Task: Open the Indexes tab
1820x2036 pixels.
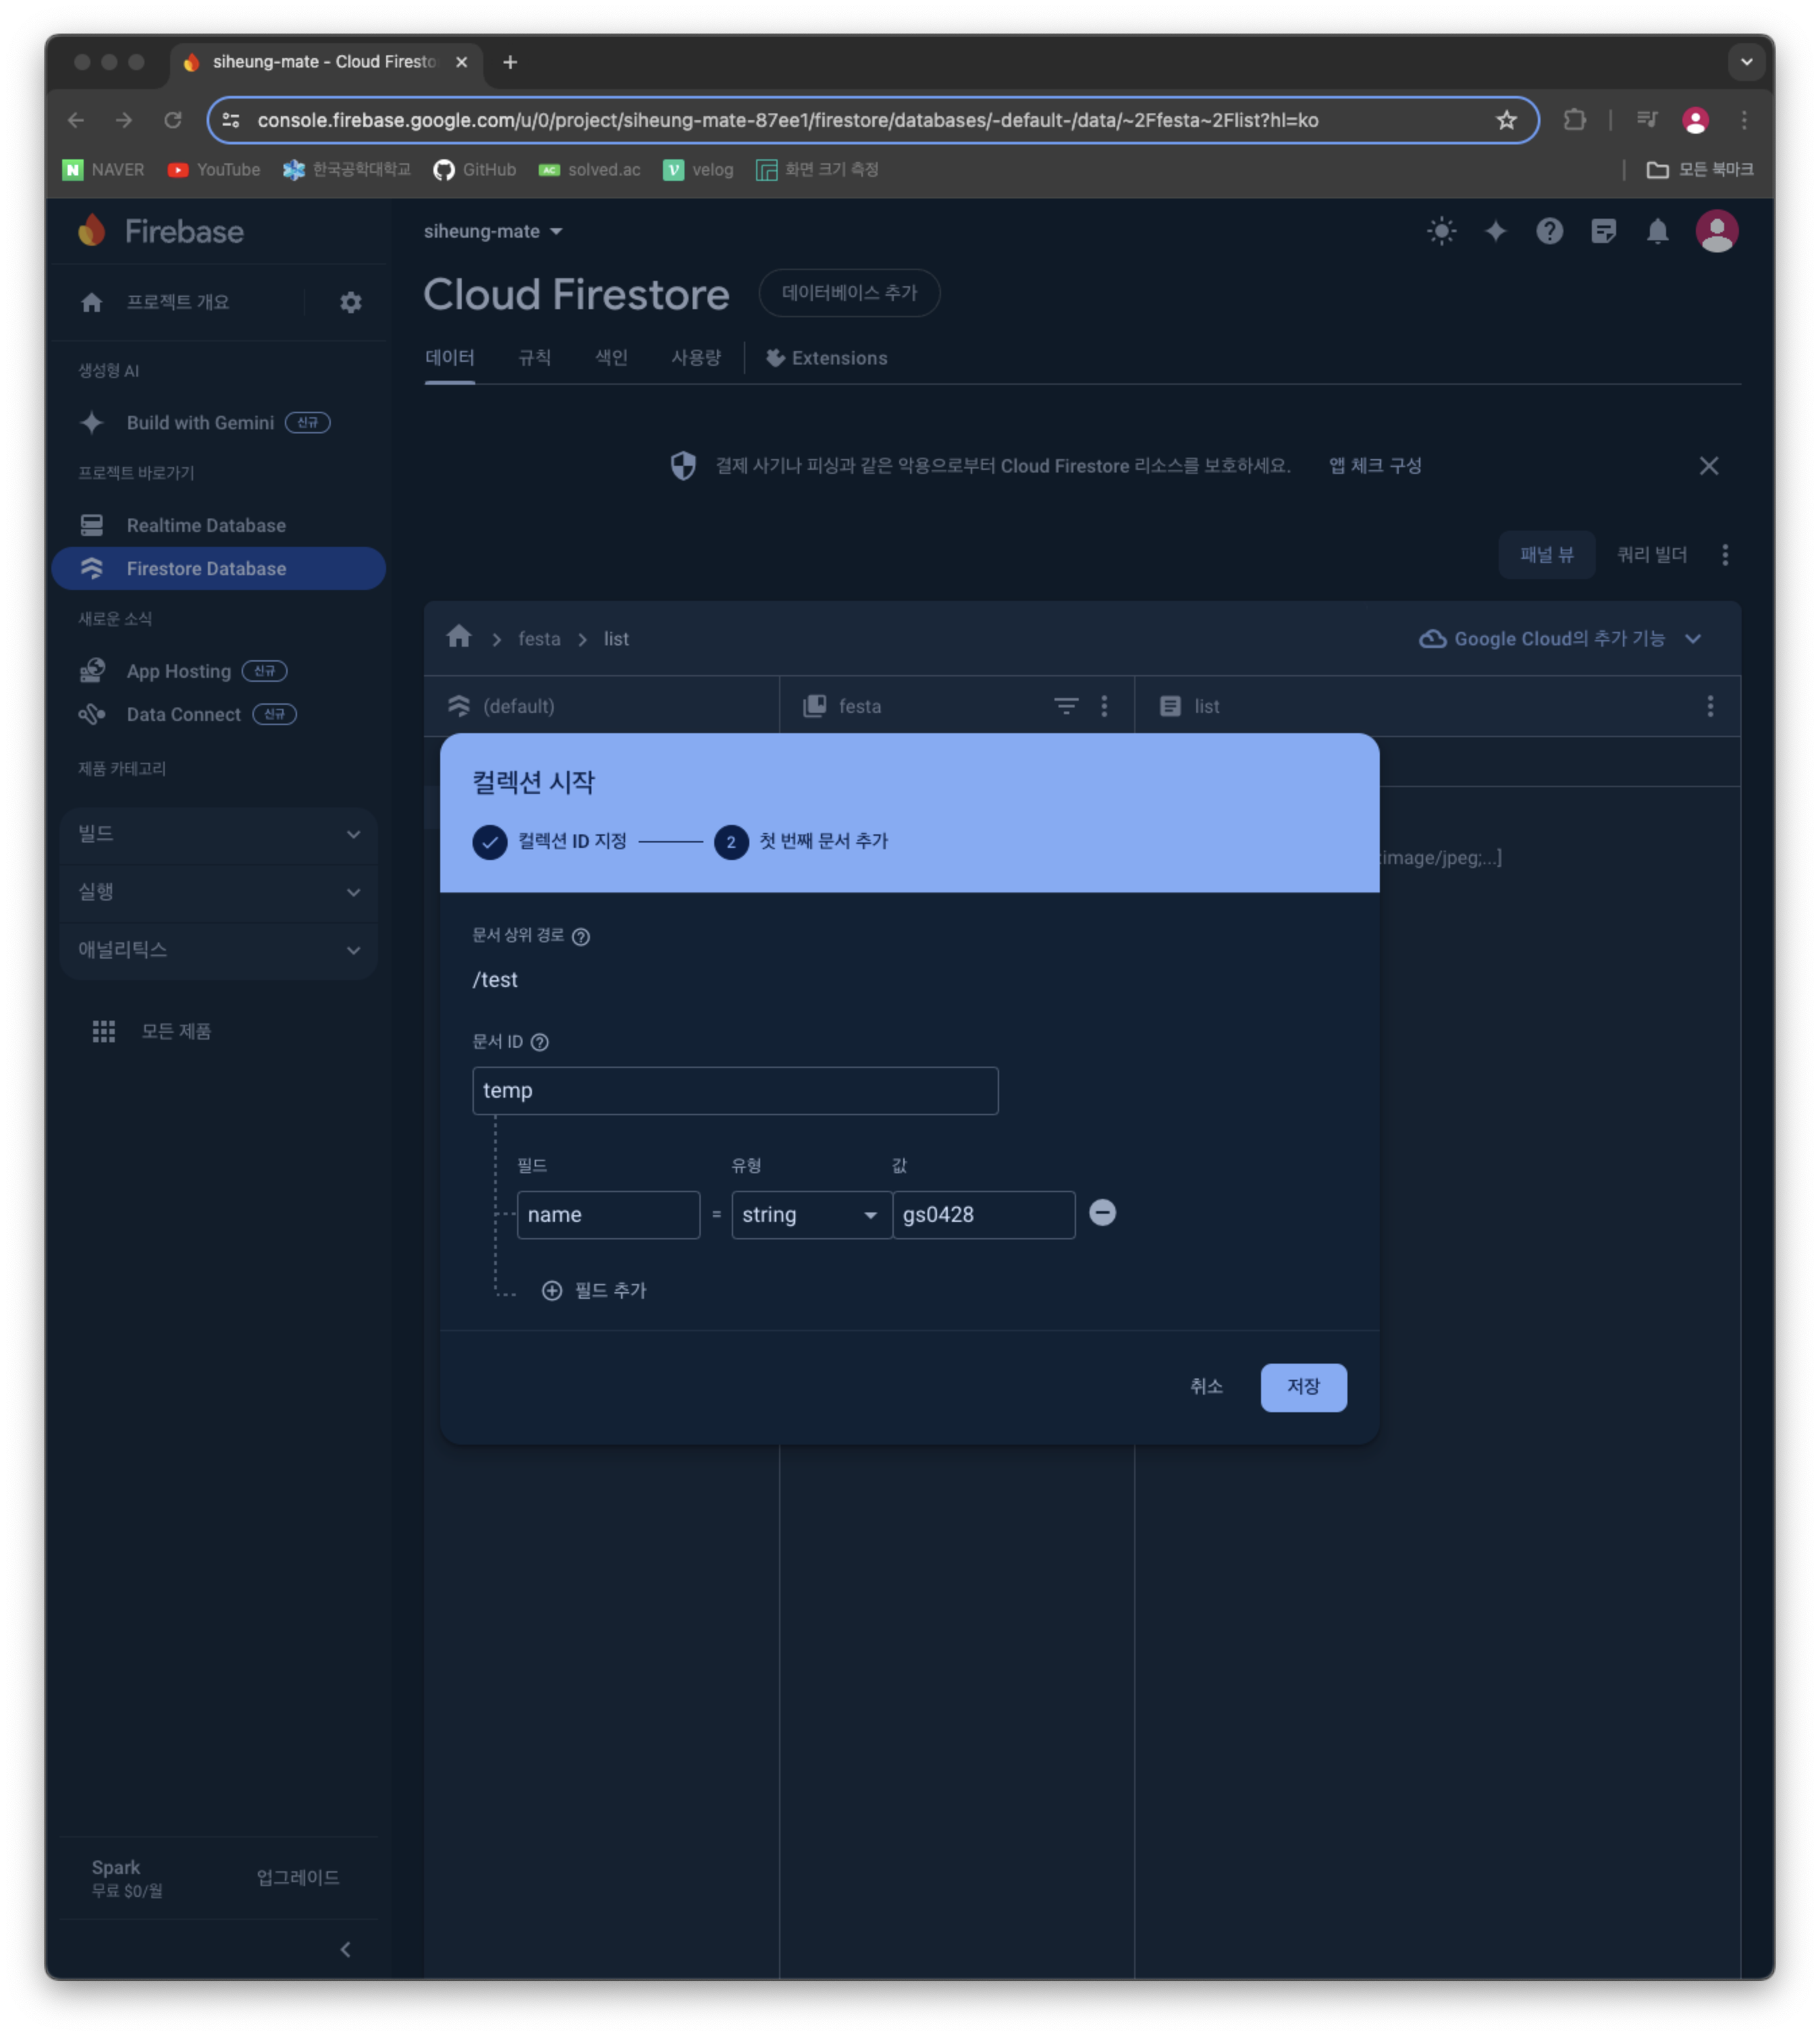Action: [611, 358]
